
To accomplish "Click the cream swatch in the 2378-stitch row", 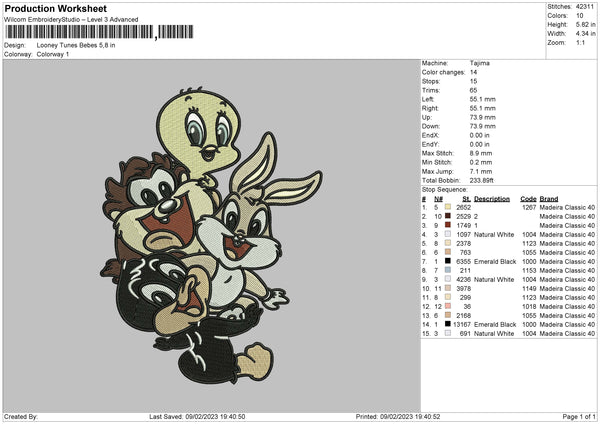I will 448,243.
